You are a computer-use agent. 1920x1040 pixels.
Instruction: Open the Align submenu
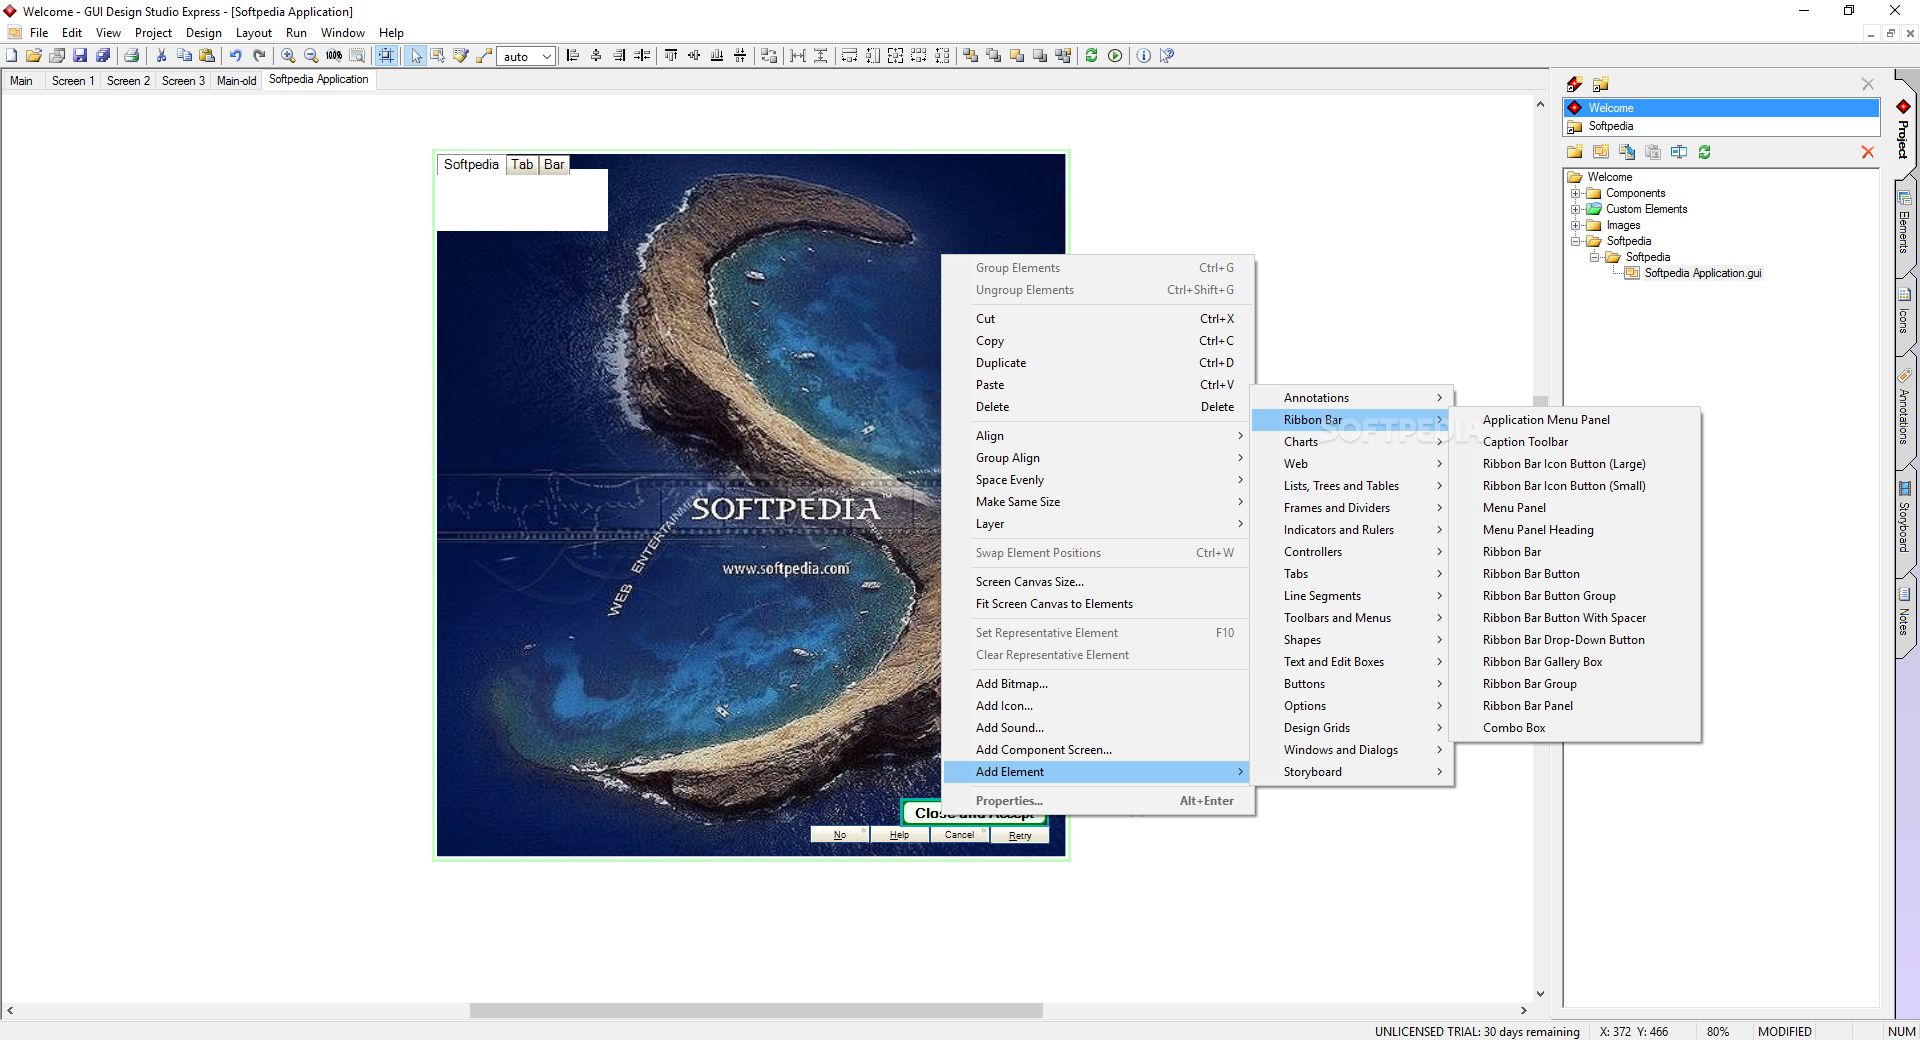point(1097,436)
